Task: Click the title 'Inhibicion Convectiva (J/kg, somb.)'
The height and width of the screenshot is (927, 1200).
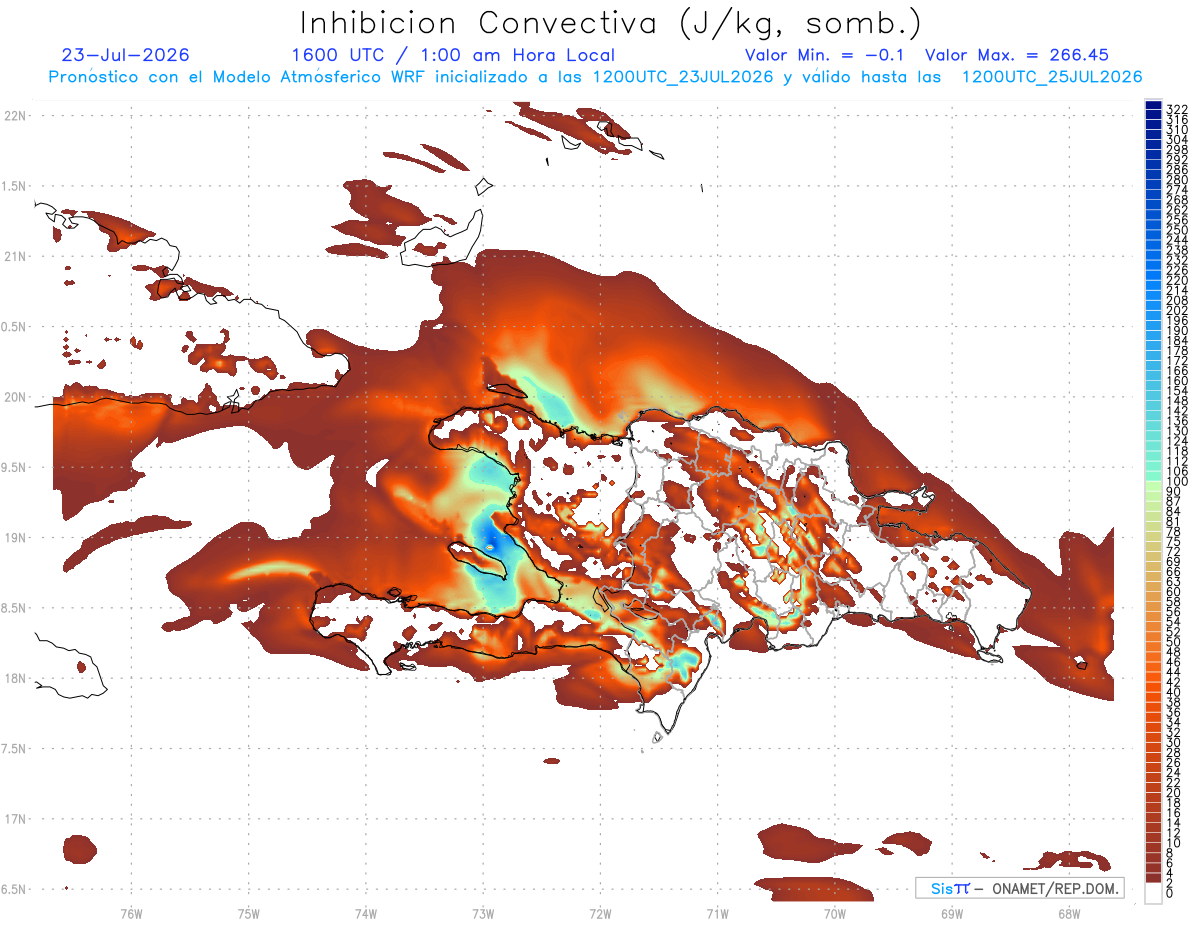Action: (610, 24)
